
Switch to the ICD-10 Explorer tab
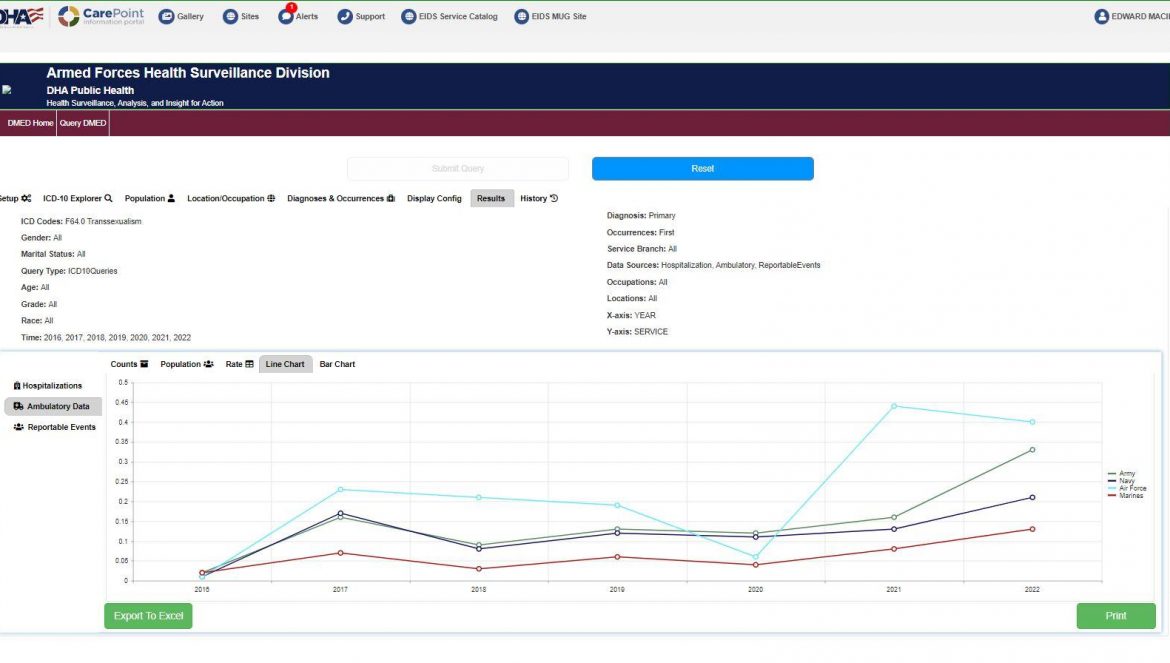(77, 198)
